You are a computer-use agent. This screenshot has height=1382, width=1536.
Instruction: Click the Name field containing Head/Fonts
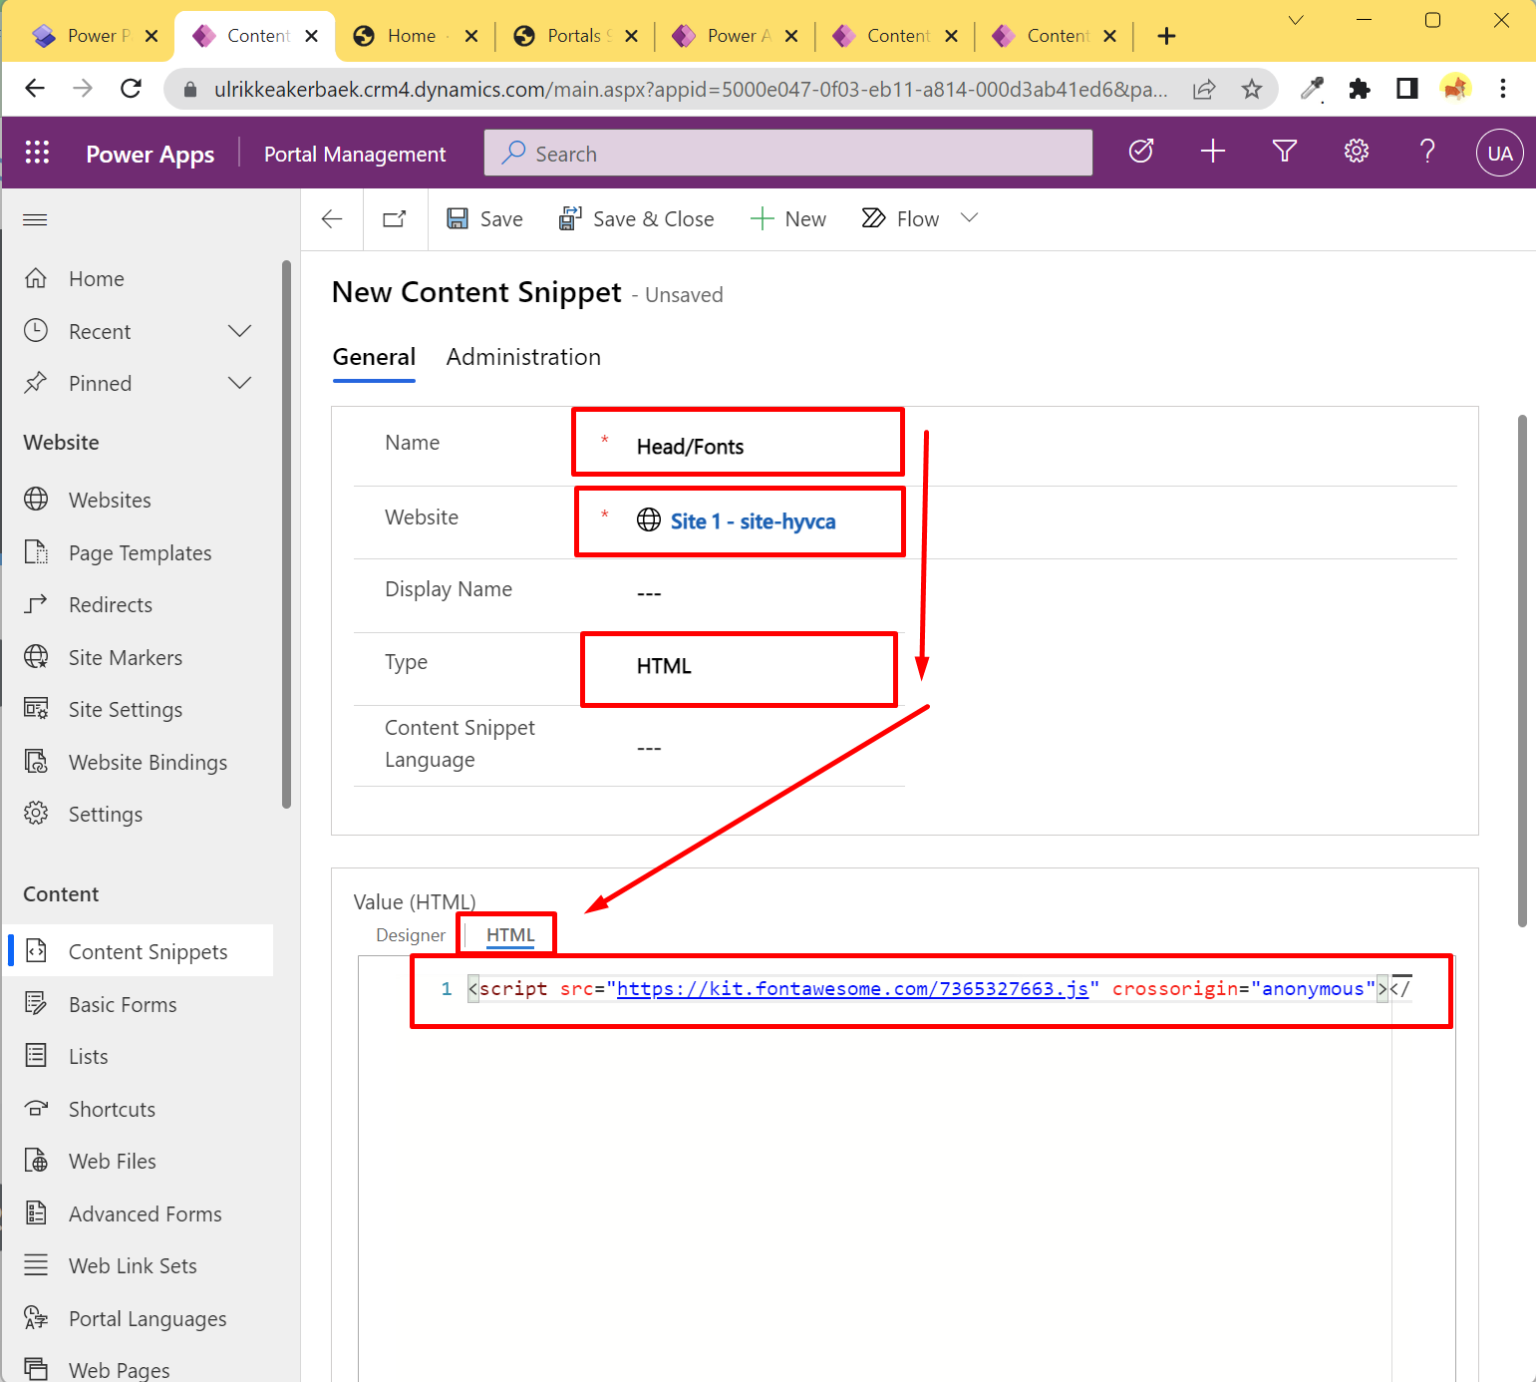point(765,446)
